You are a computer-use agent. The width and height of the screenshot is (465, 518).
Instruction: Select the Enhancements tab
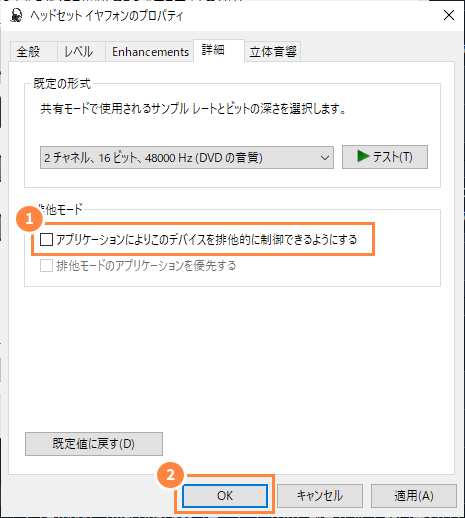pyautogui.click(x=150, y=52)
